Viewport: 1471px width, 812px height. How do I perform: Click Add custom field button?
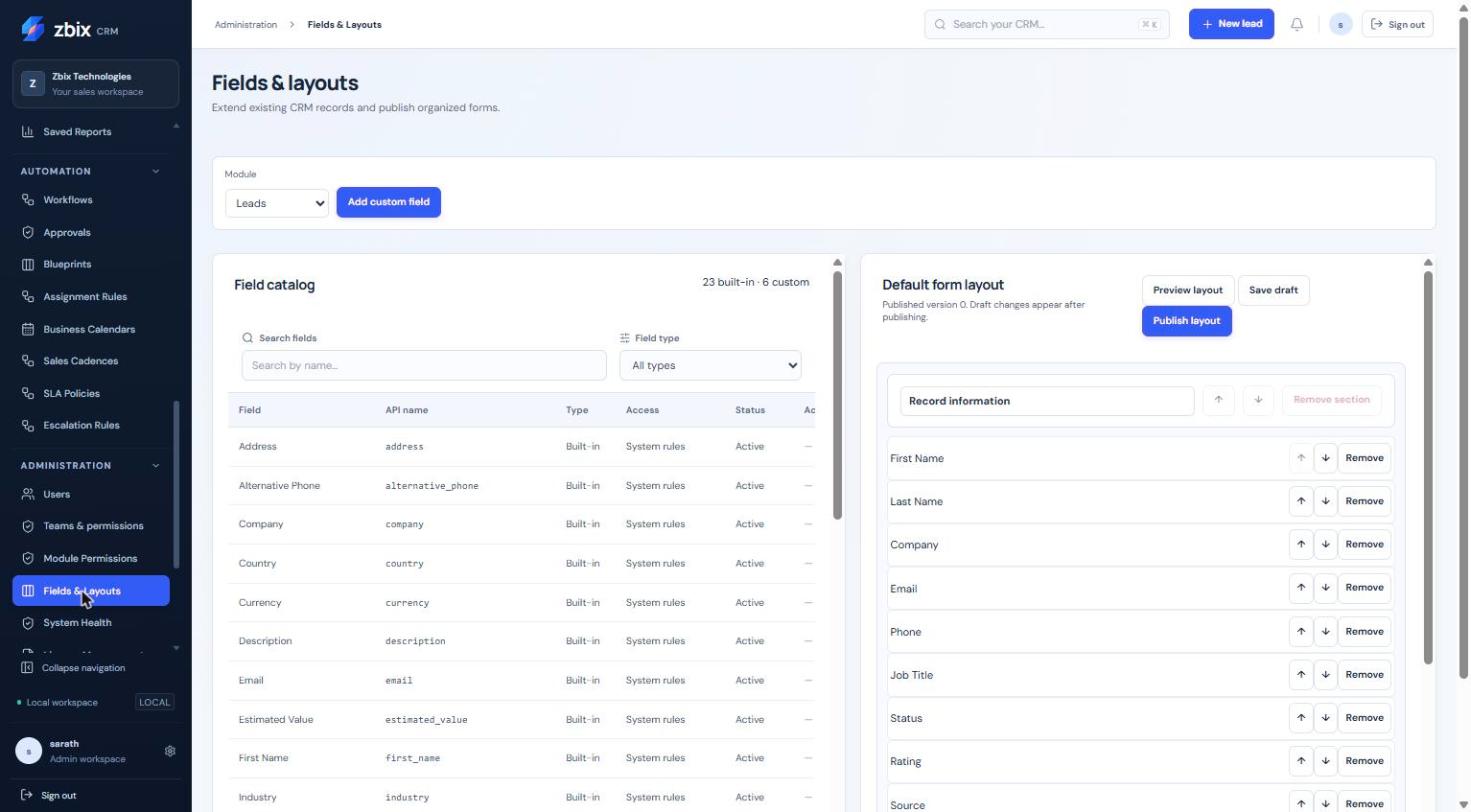pyautogui.click(x=389, y=202)
